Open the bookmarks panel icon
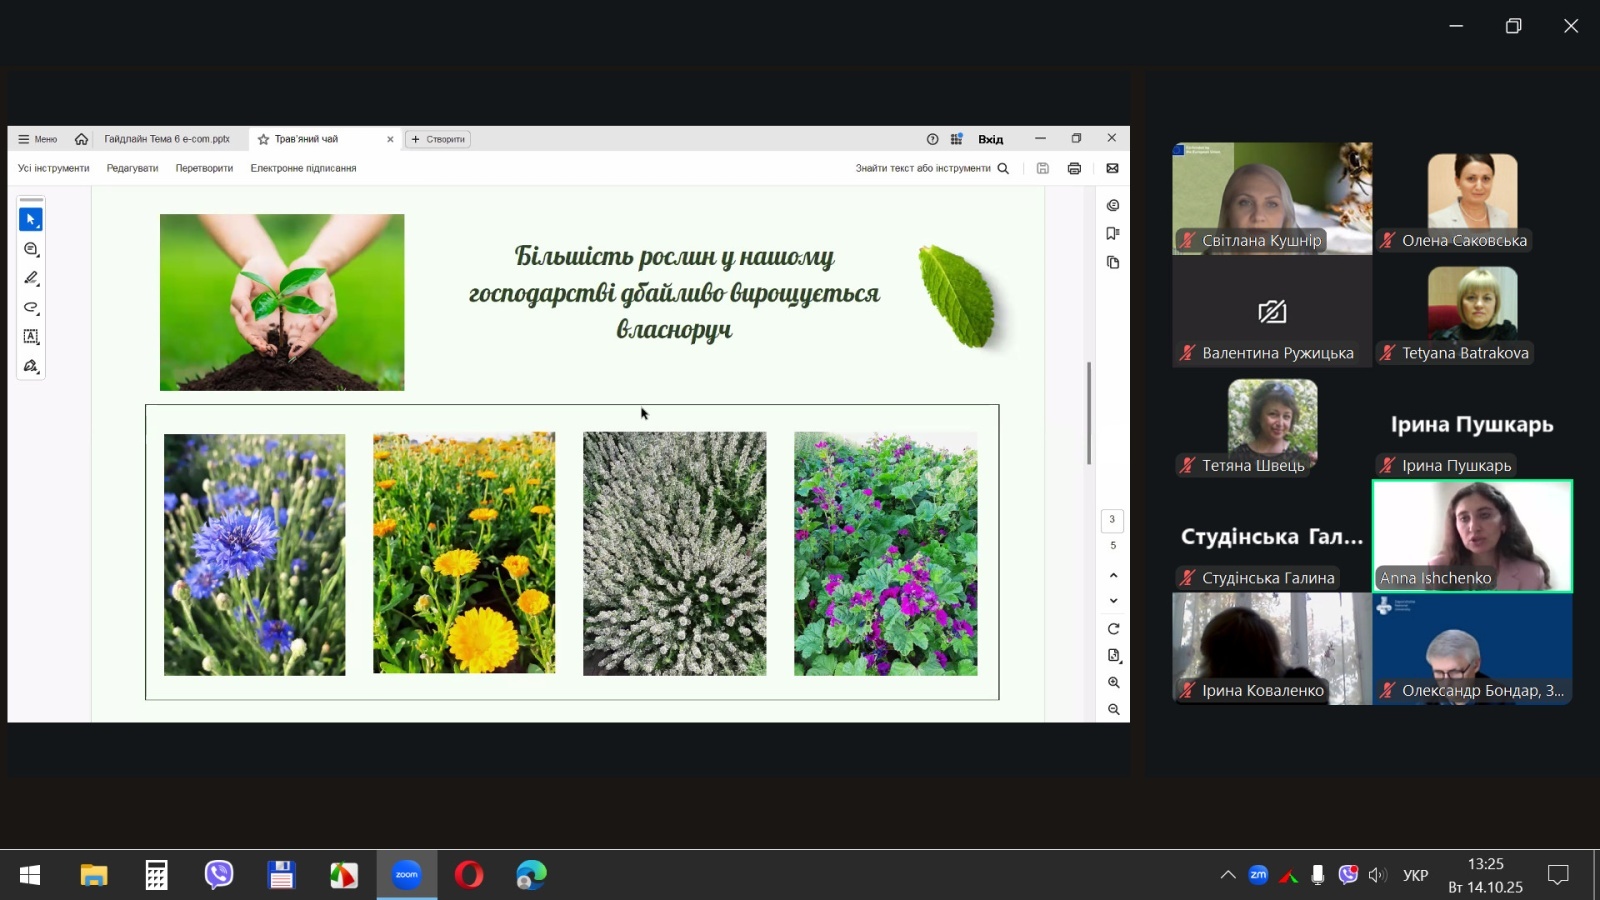 click(x=1113, y=233)
